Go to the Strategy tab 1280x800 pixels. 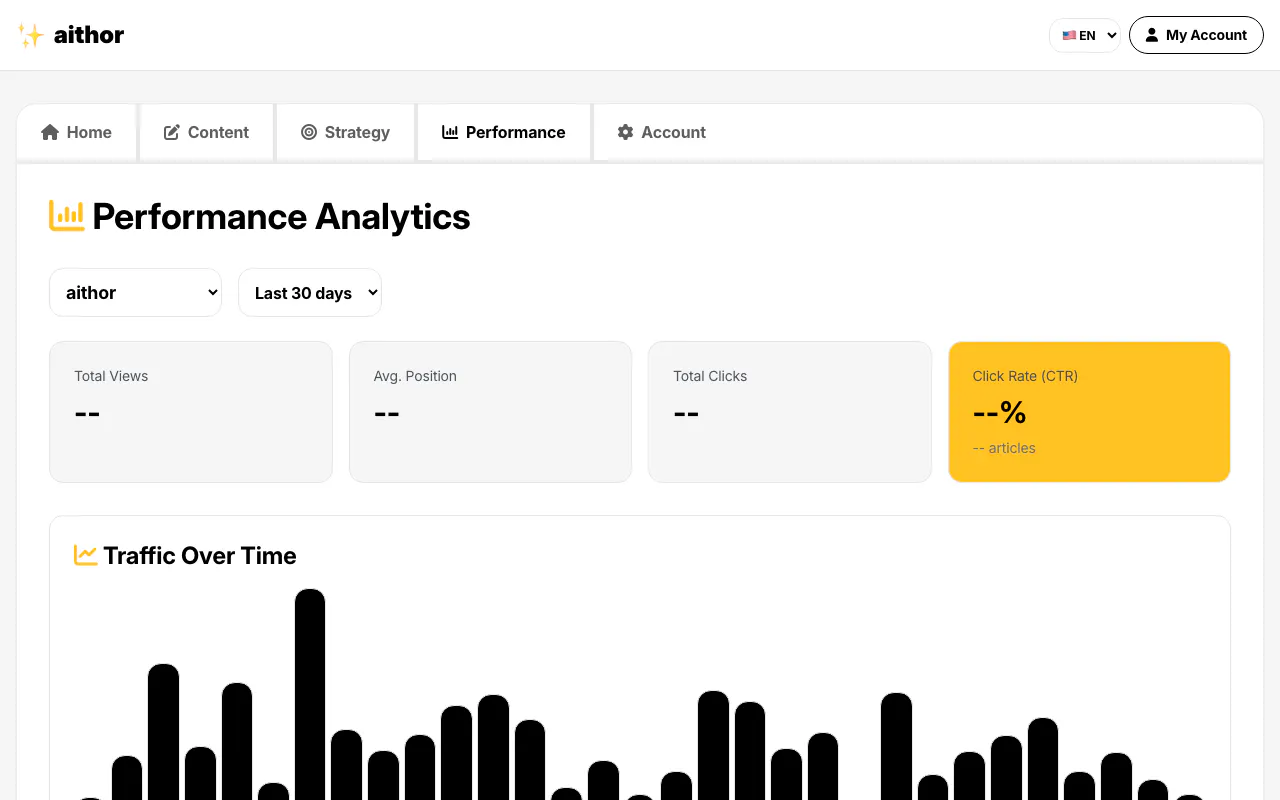[x=345, y=132]
